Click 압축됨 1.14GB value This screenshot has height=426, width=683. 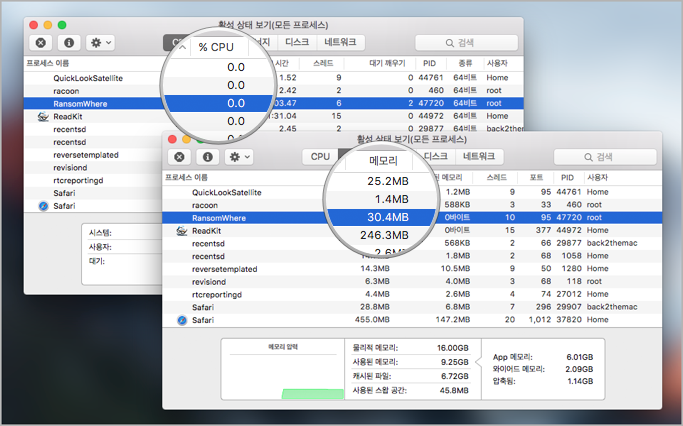click(x=580, y=381)
